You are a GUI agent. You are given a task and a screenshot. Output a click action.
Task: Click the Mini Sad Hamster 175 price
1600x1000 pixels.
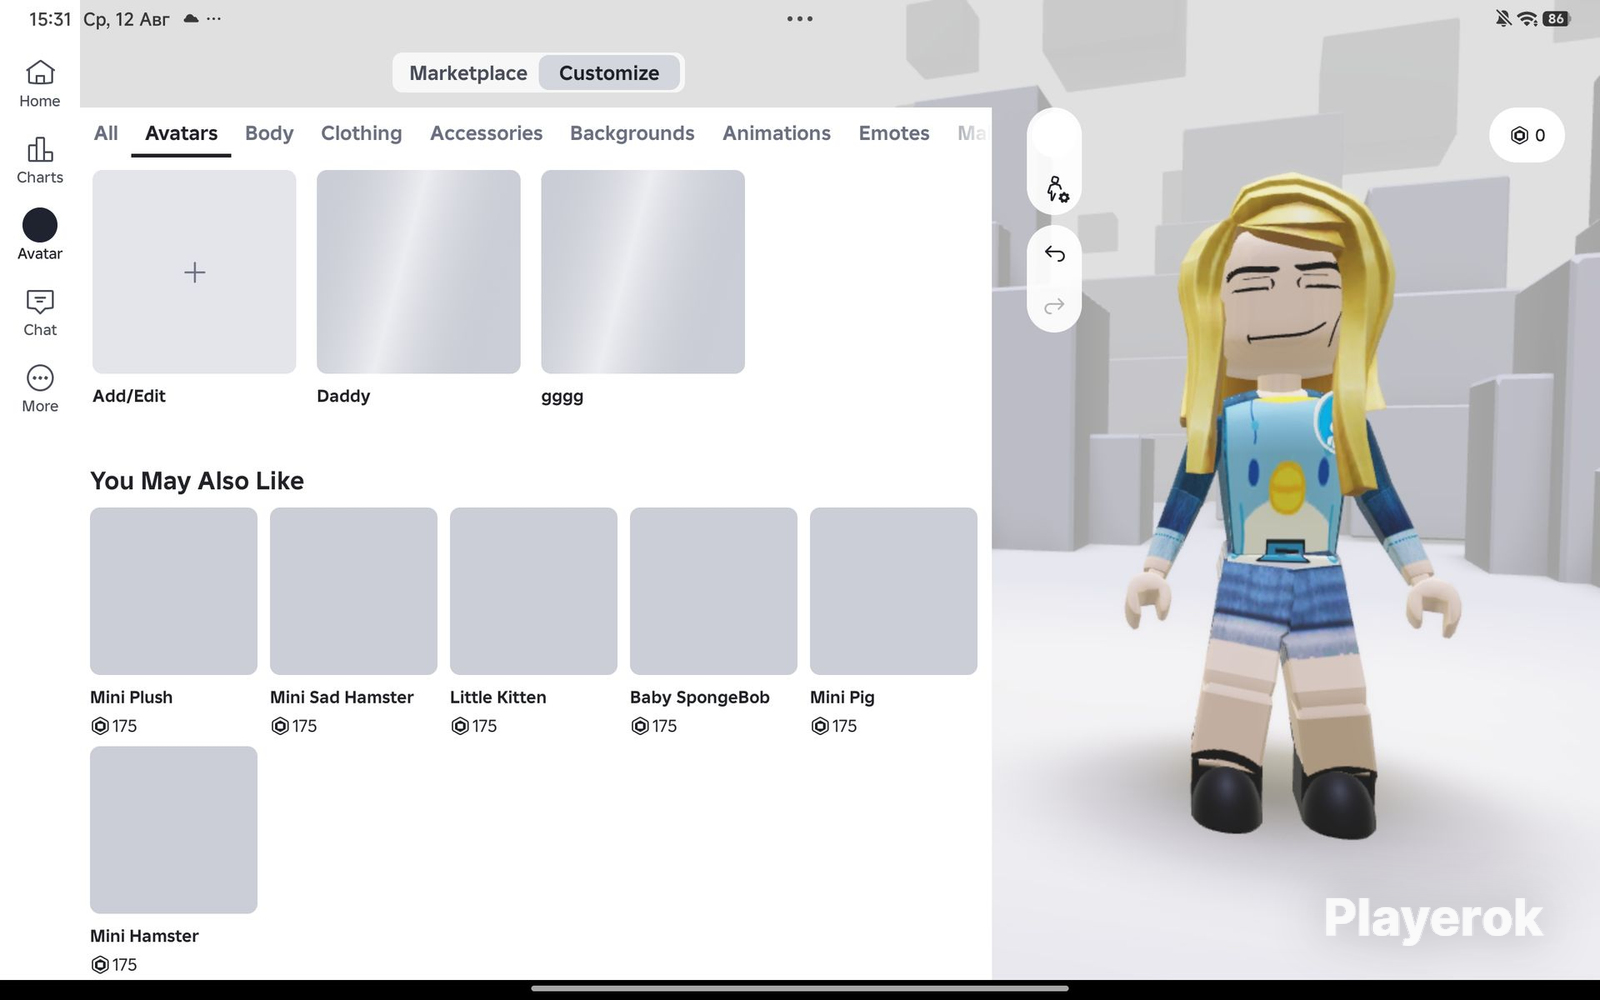tap(294, 726)
